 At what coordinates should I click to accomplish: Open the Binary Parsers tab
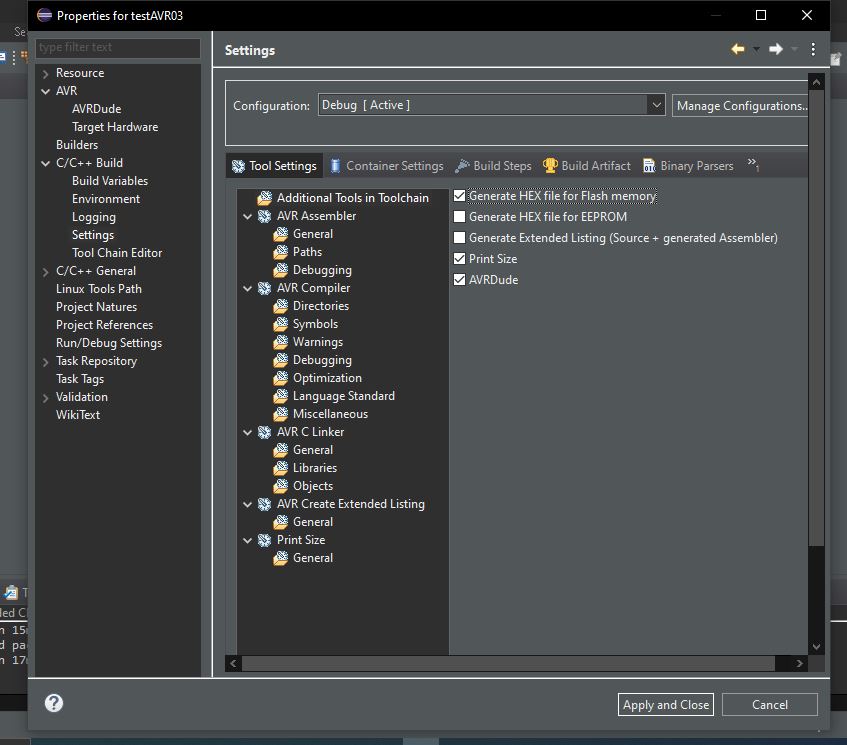click(x=688, y=166)
